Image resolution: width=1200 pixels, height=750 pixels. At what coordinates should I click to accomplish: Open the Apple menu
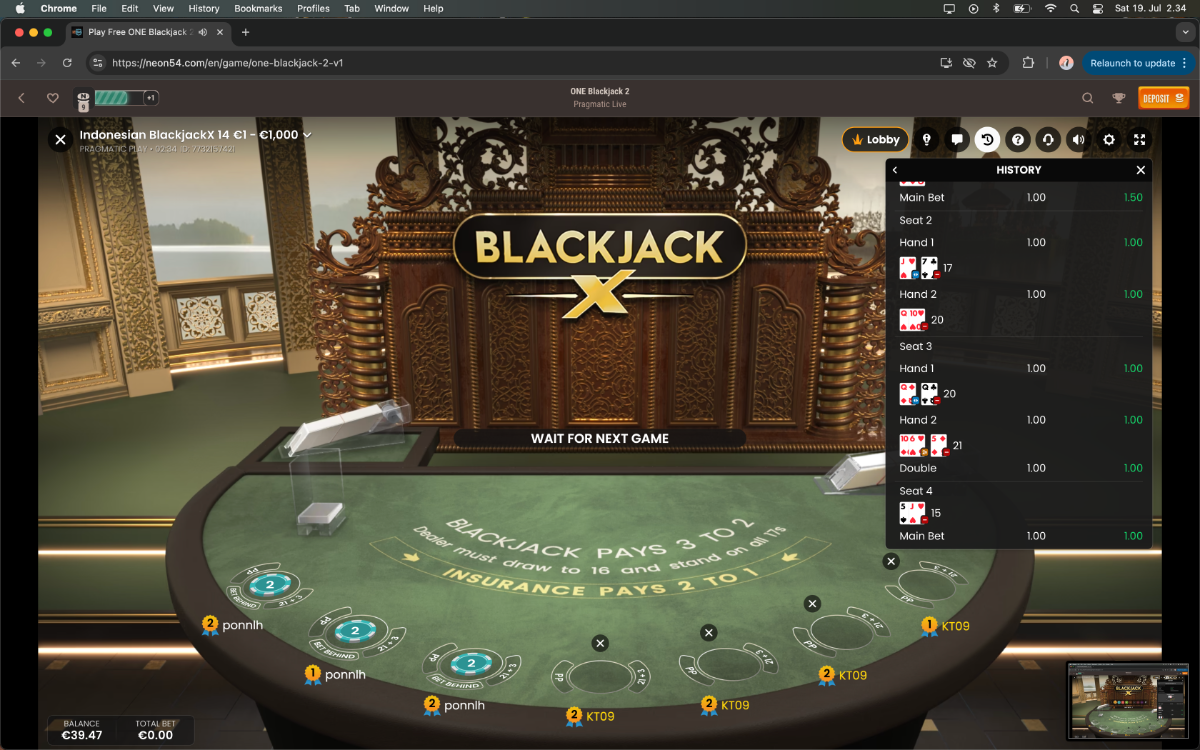coord(19,8)
